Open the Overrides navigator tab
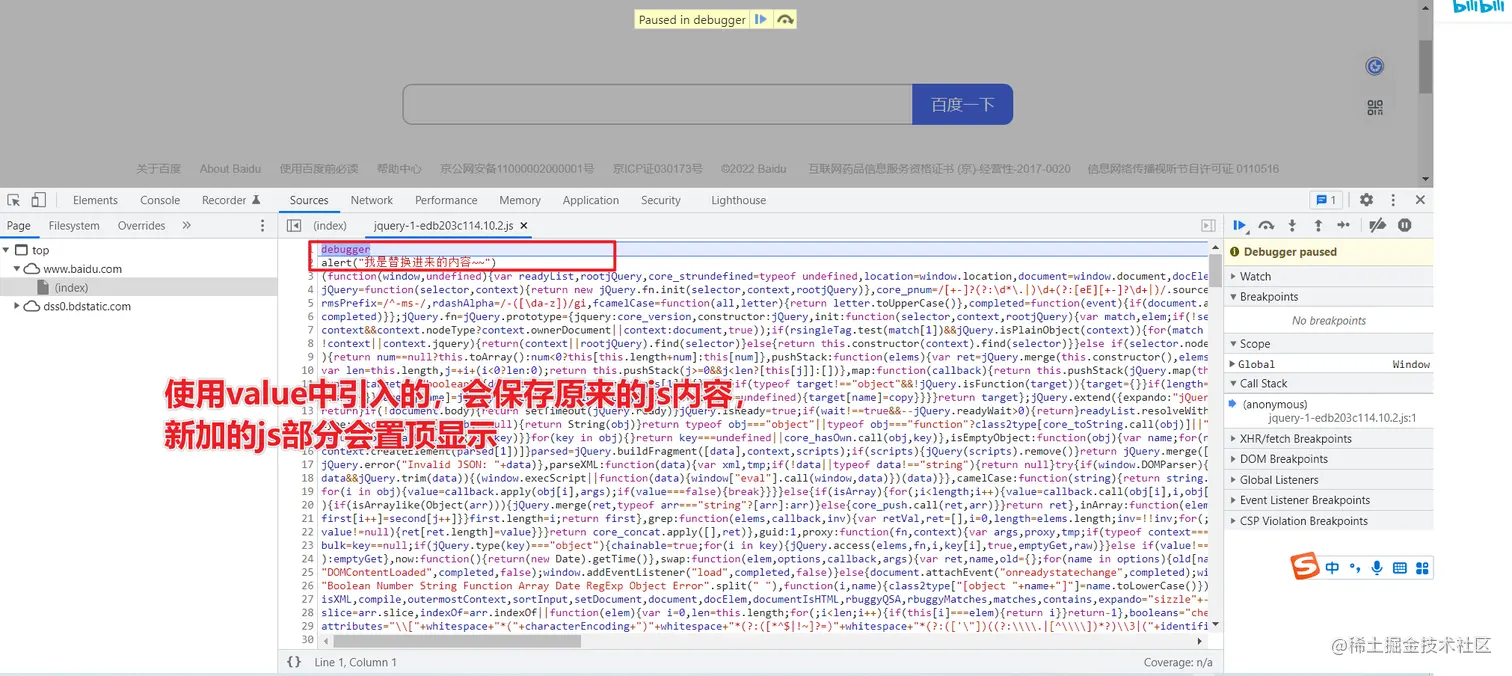The image size is (1512, 676). 141,226
